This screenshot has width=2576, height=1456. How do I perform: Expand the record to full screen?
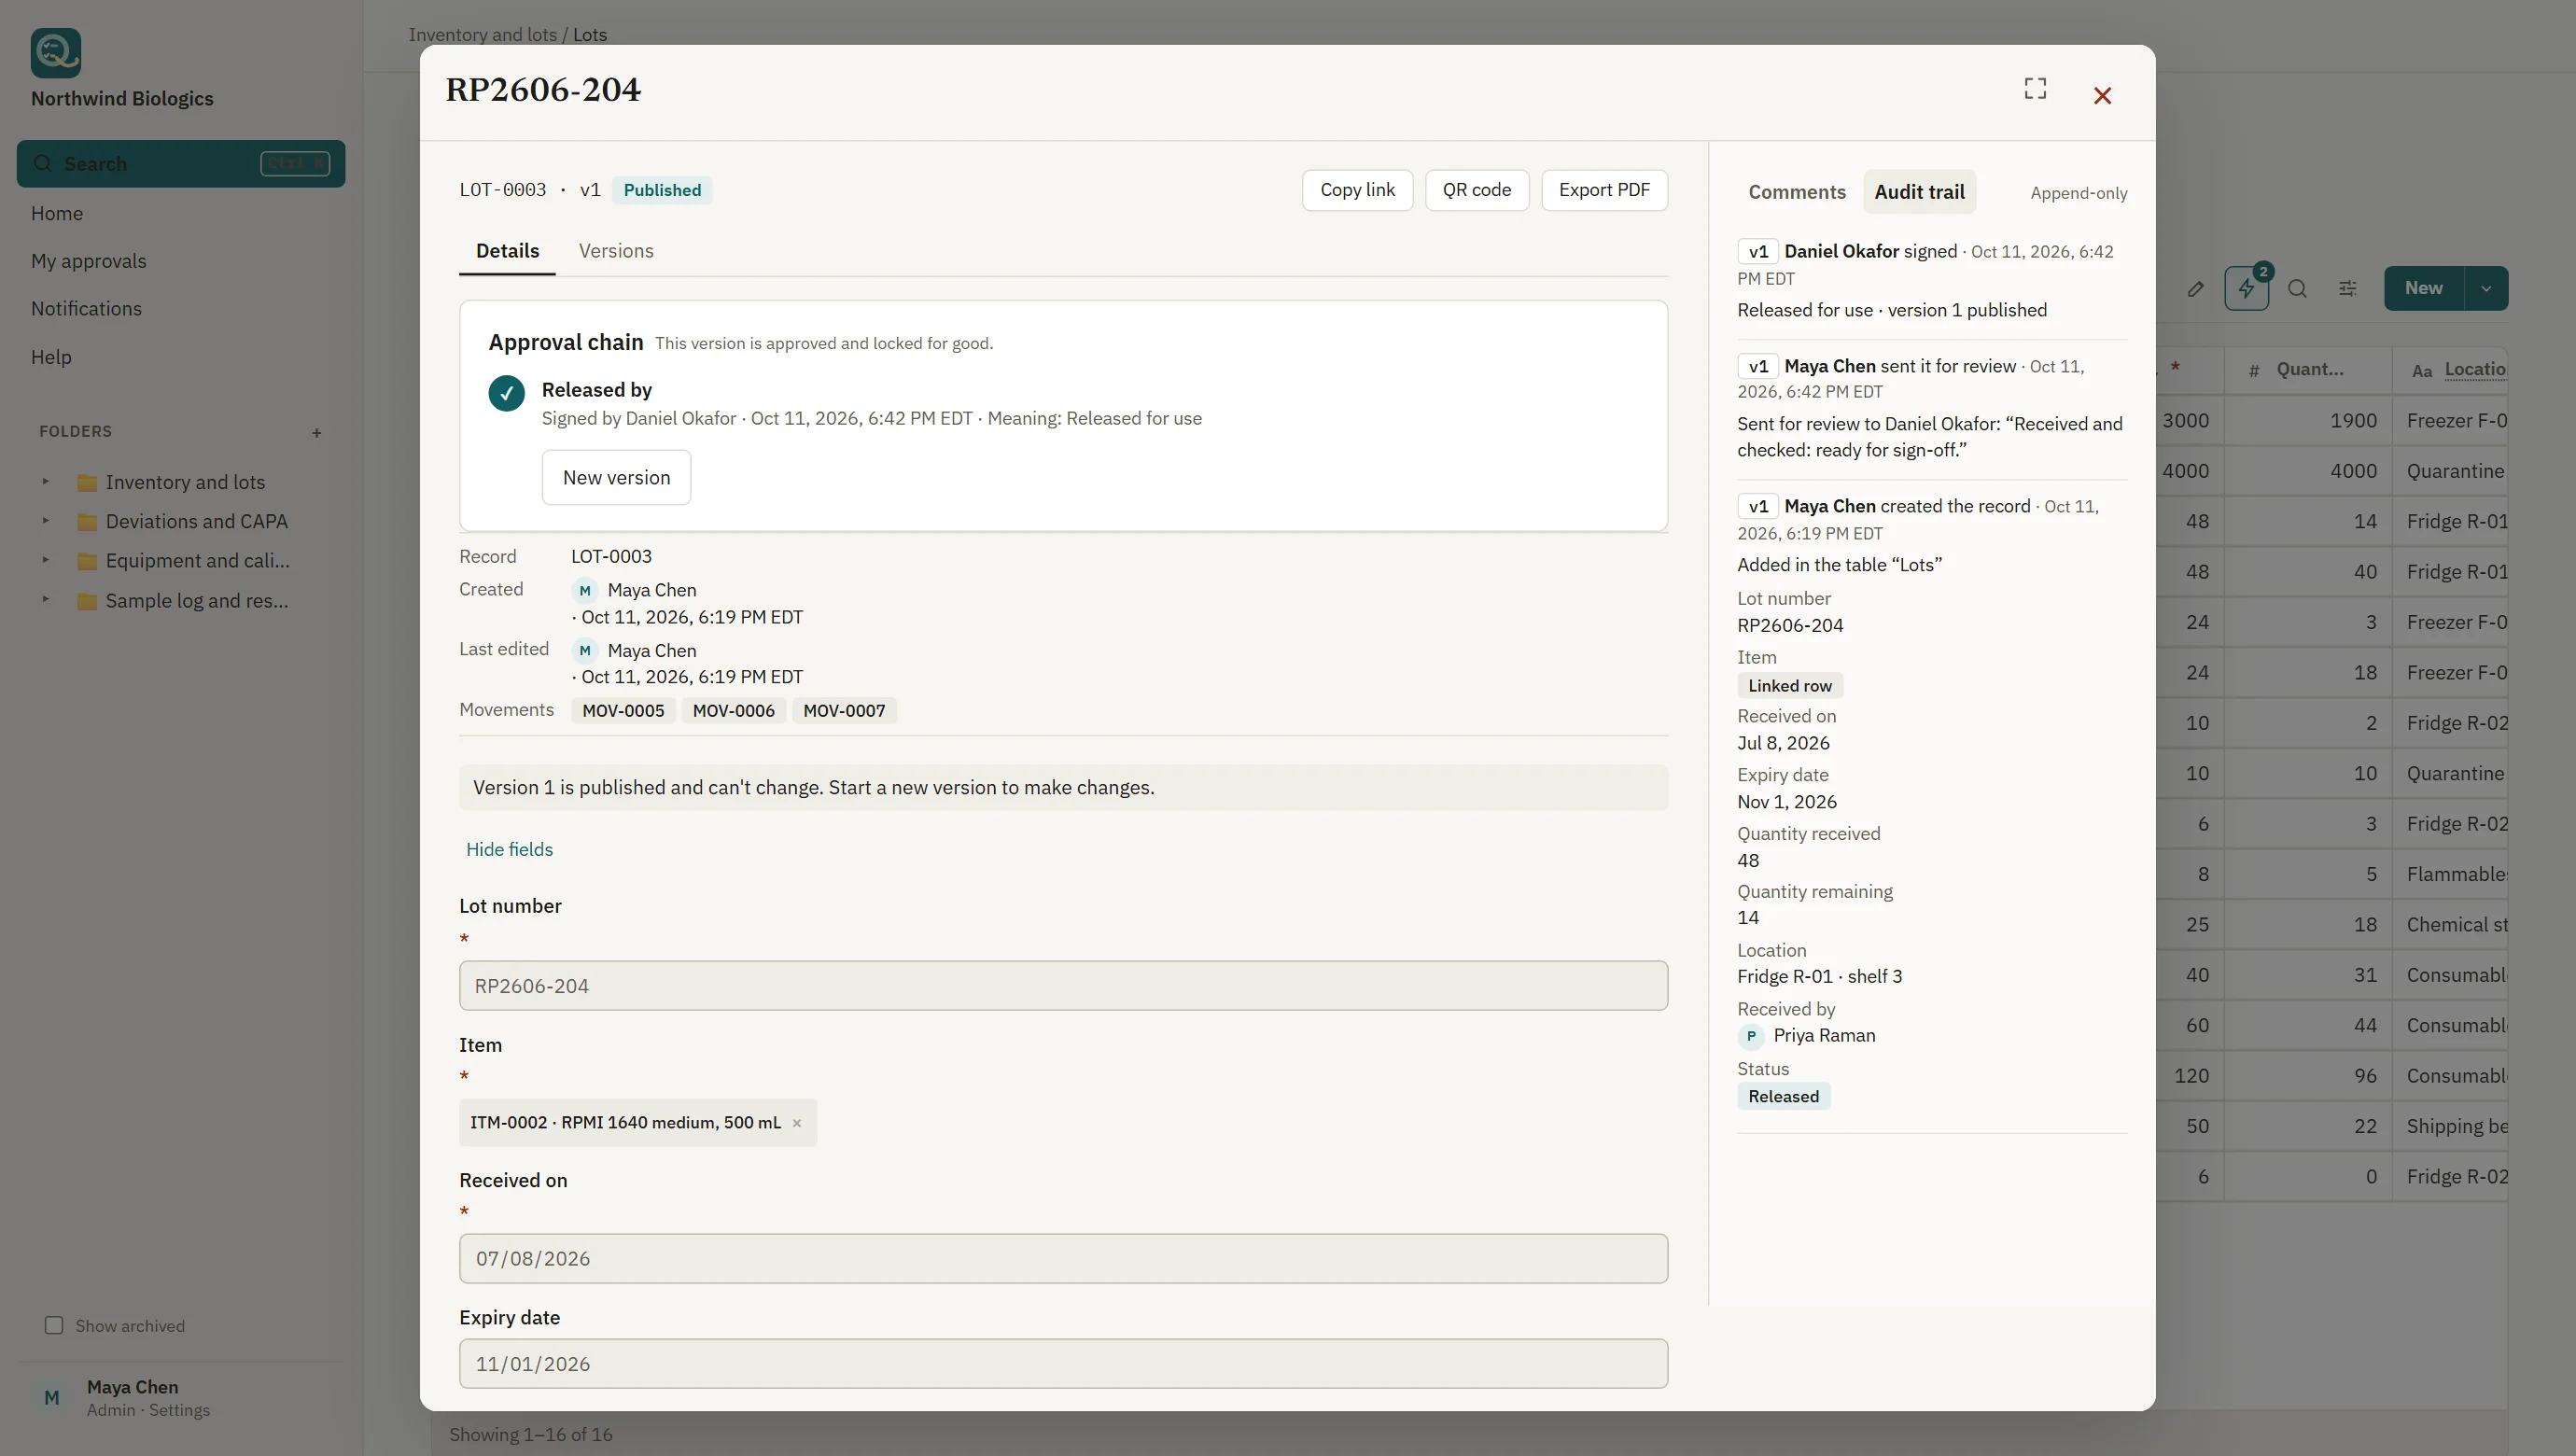pos(2035,89)
